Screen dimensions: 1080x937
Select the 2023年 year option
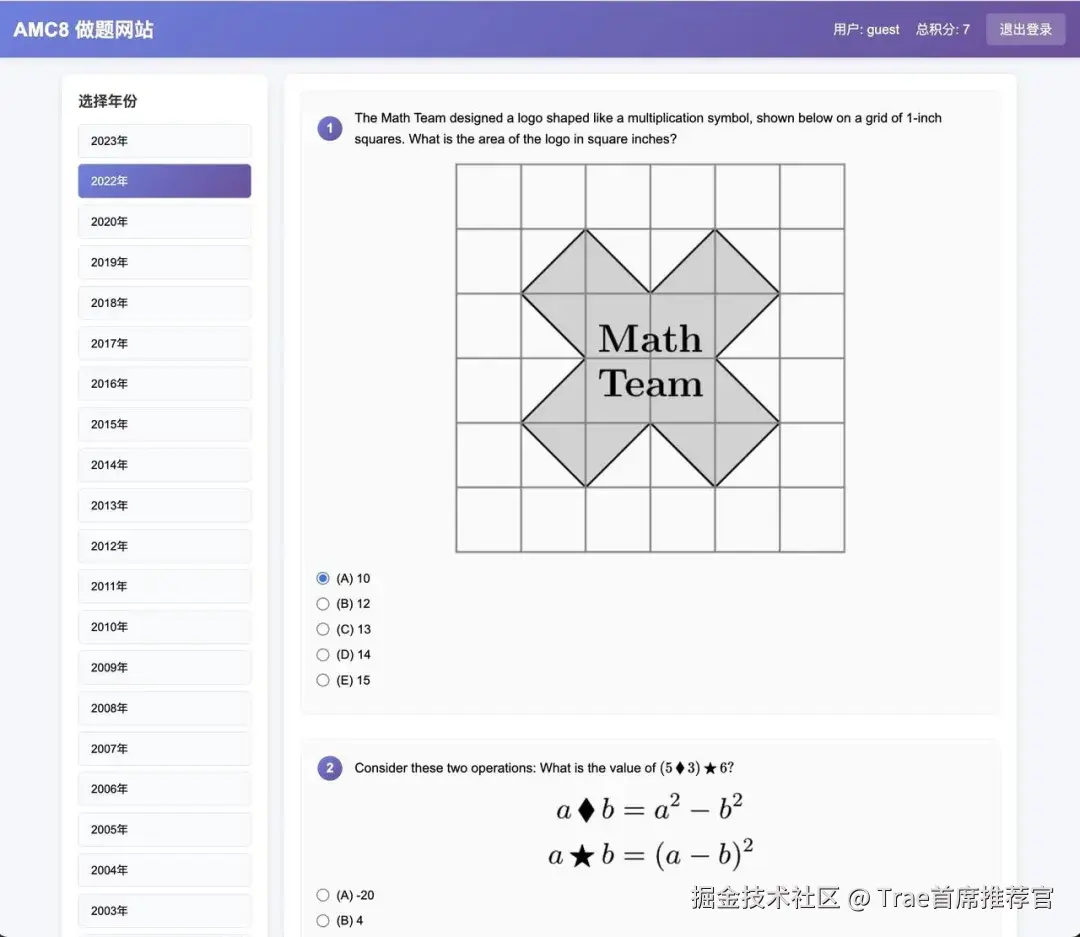(165, 141)
